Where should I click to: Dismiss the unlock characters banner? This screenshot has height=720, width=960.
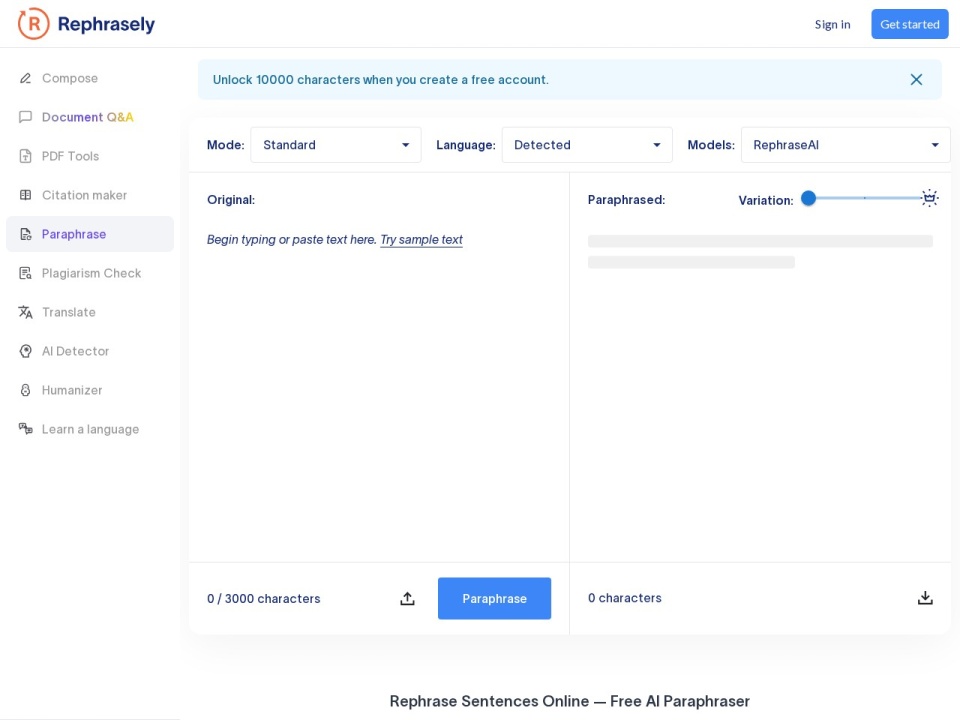[x=916, y=80]
